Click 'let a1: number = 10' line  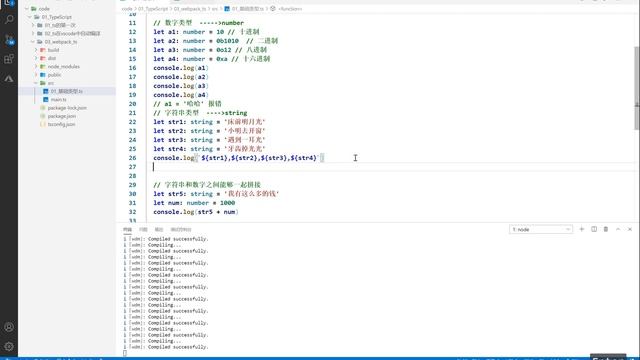(x=206, y=32)
